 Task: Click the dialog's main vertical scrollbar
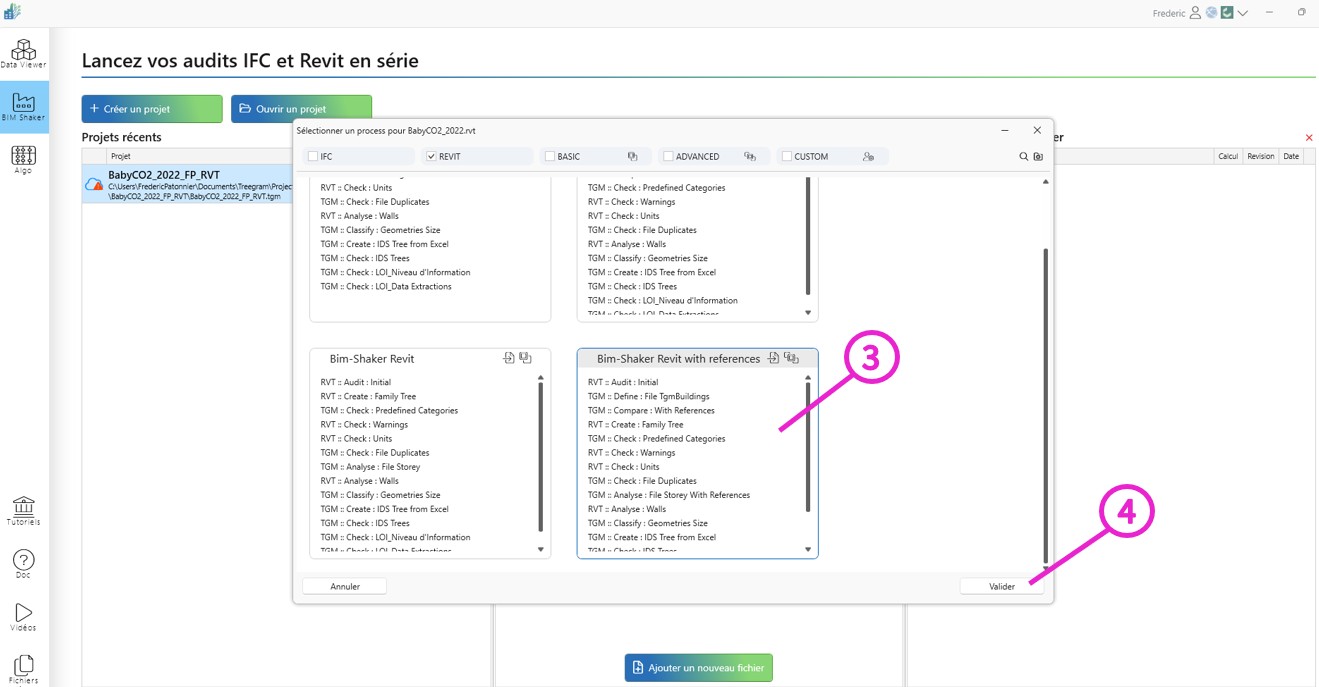[1045, 400]
